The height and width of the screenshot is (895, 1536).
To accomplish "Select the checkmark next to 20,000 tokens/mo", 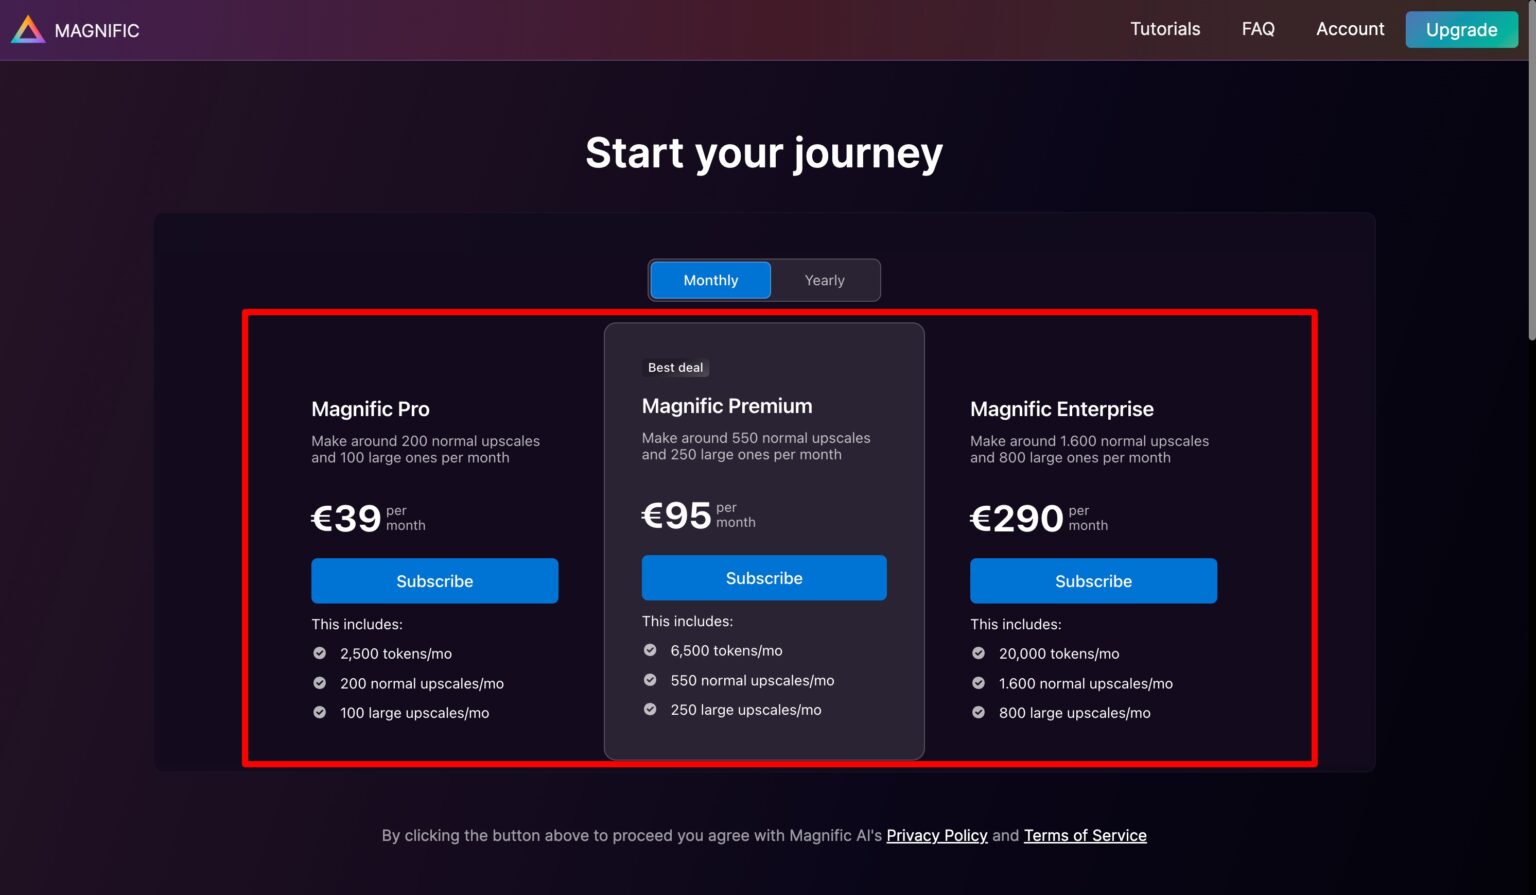I will [x=978, y=652].
